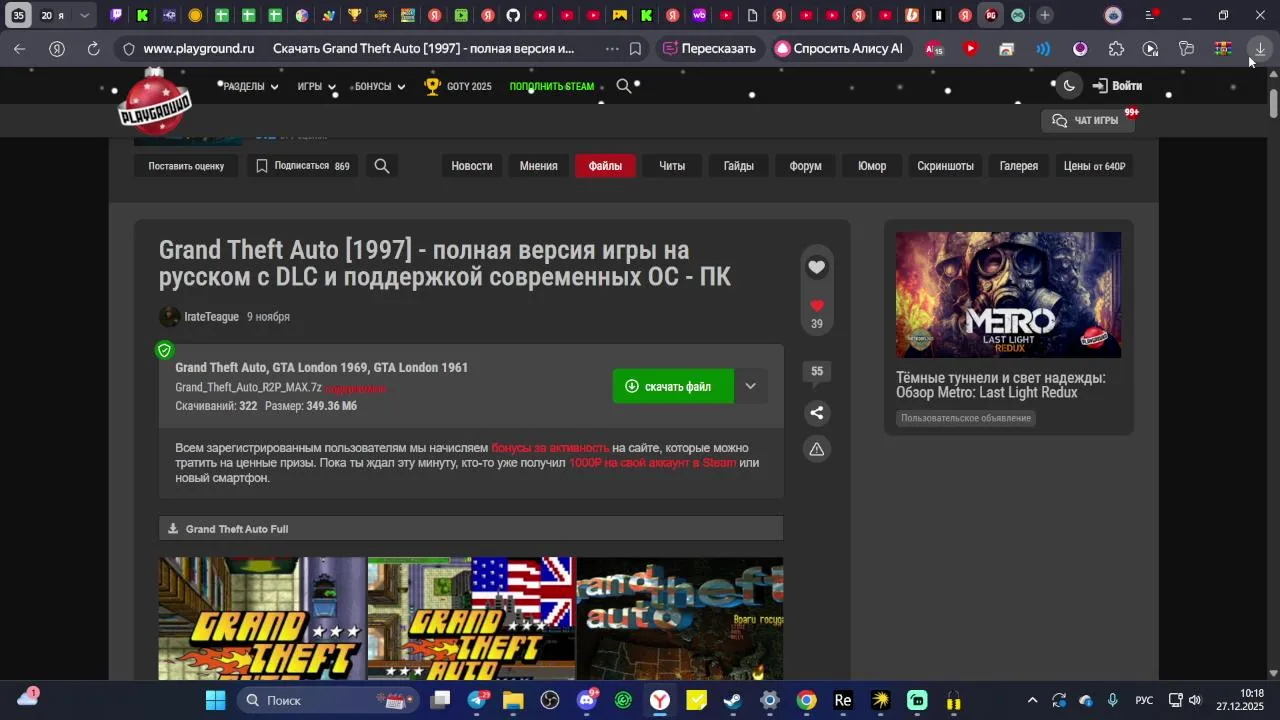Open the game chat (Чат игры)

click(x=1086, y=120)
